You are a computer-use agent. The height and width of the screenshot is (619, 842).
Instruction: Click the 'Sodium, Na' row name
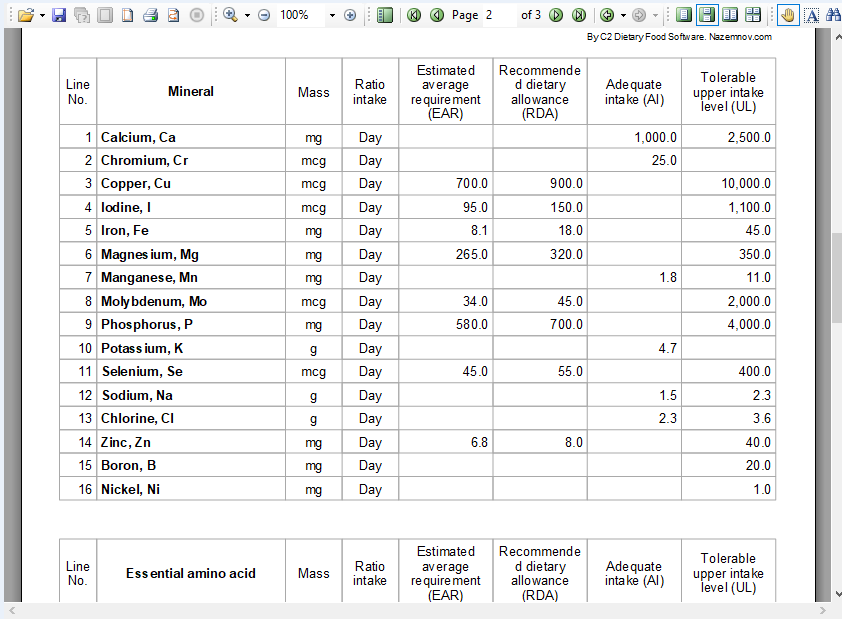pos(137,396)
